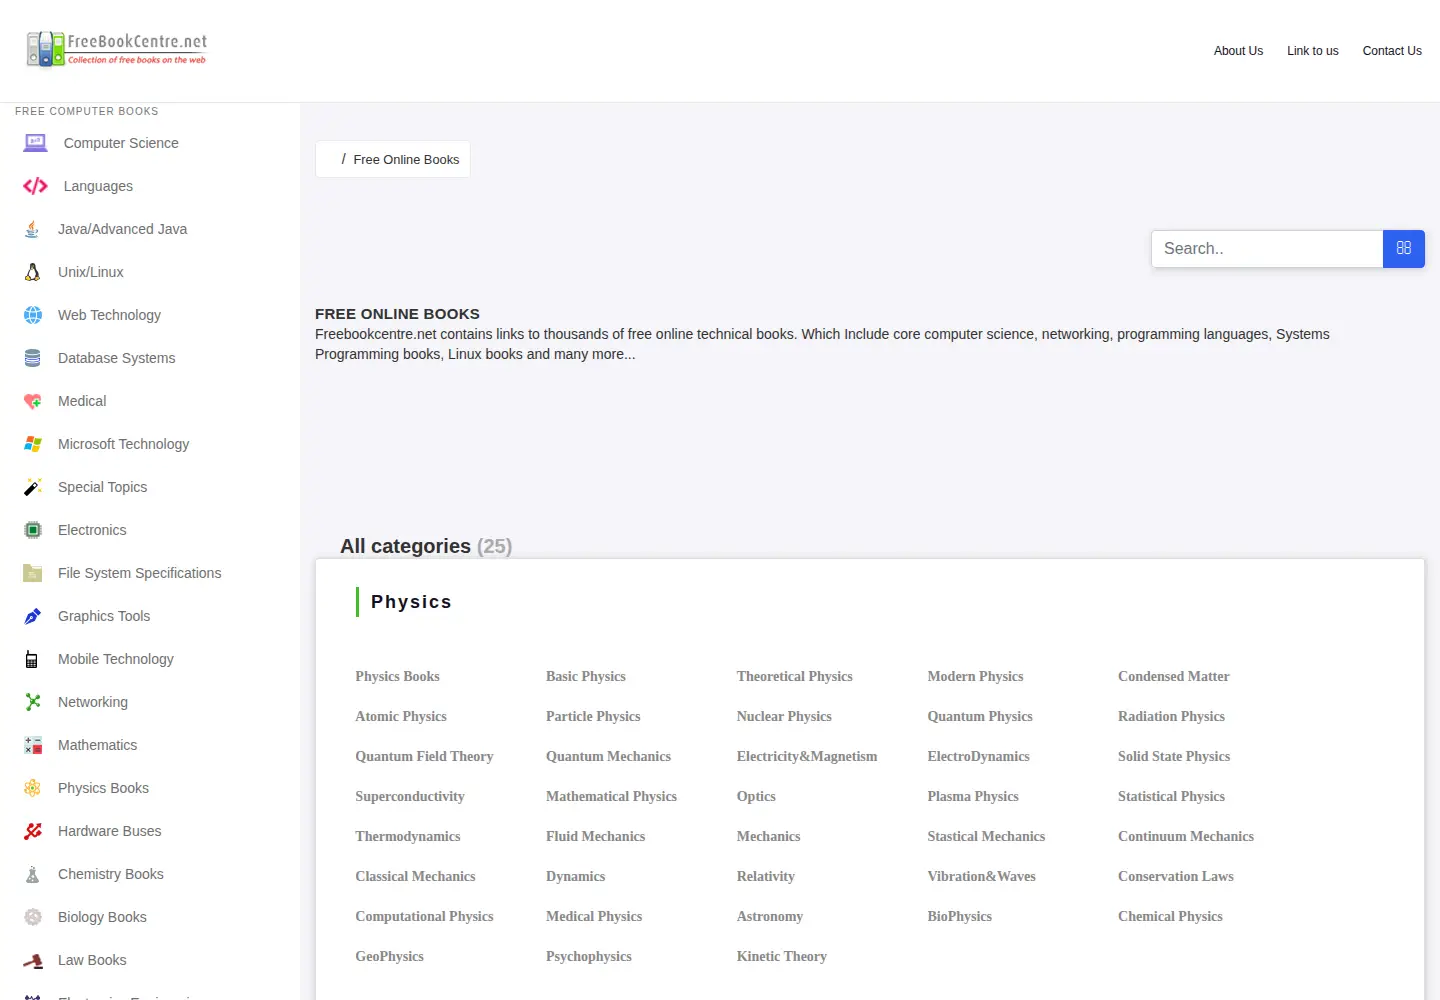Click the Free Online Books breadcrumb

click(406, 159)
